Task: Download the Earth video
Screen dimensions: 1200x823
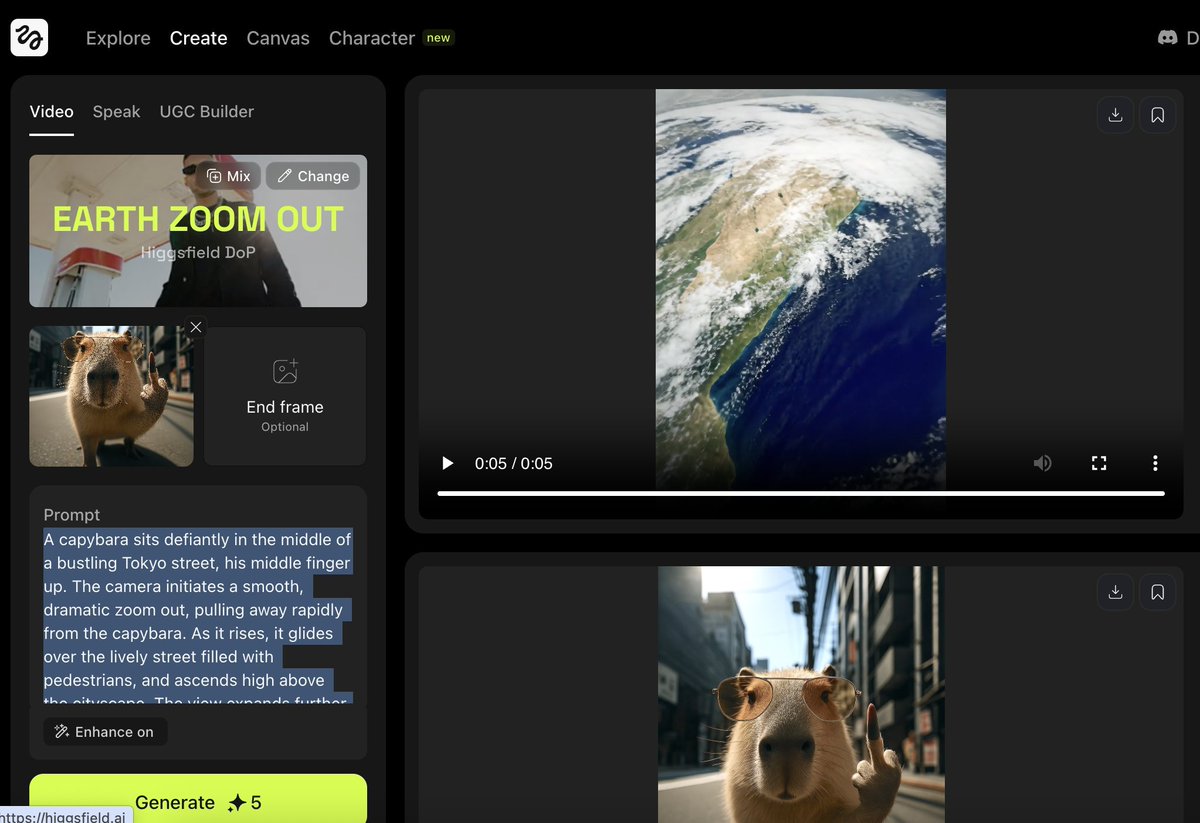Action: [x=1115, y=115]
